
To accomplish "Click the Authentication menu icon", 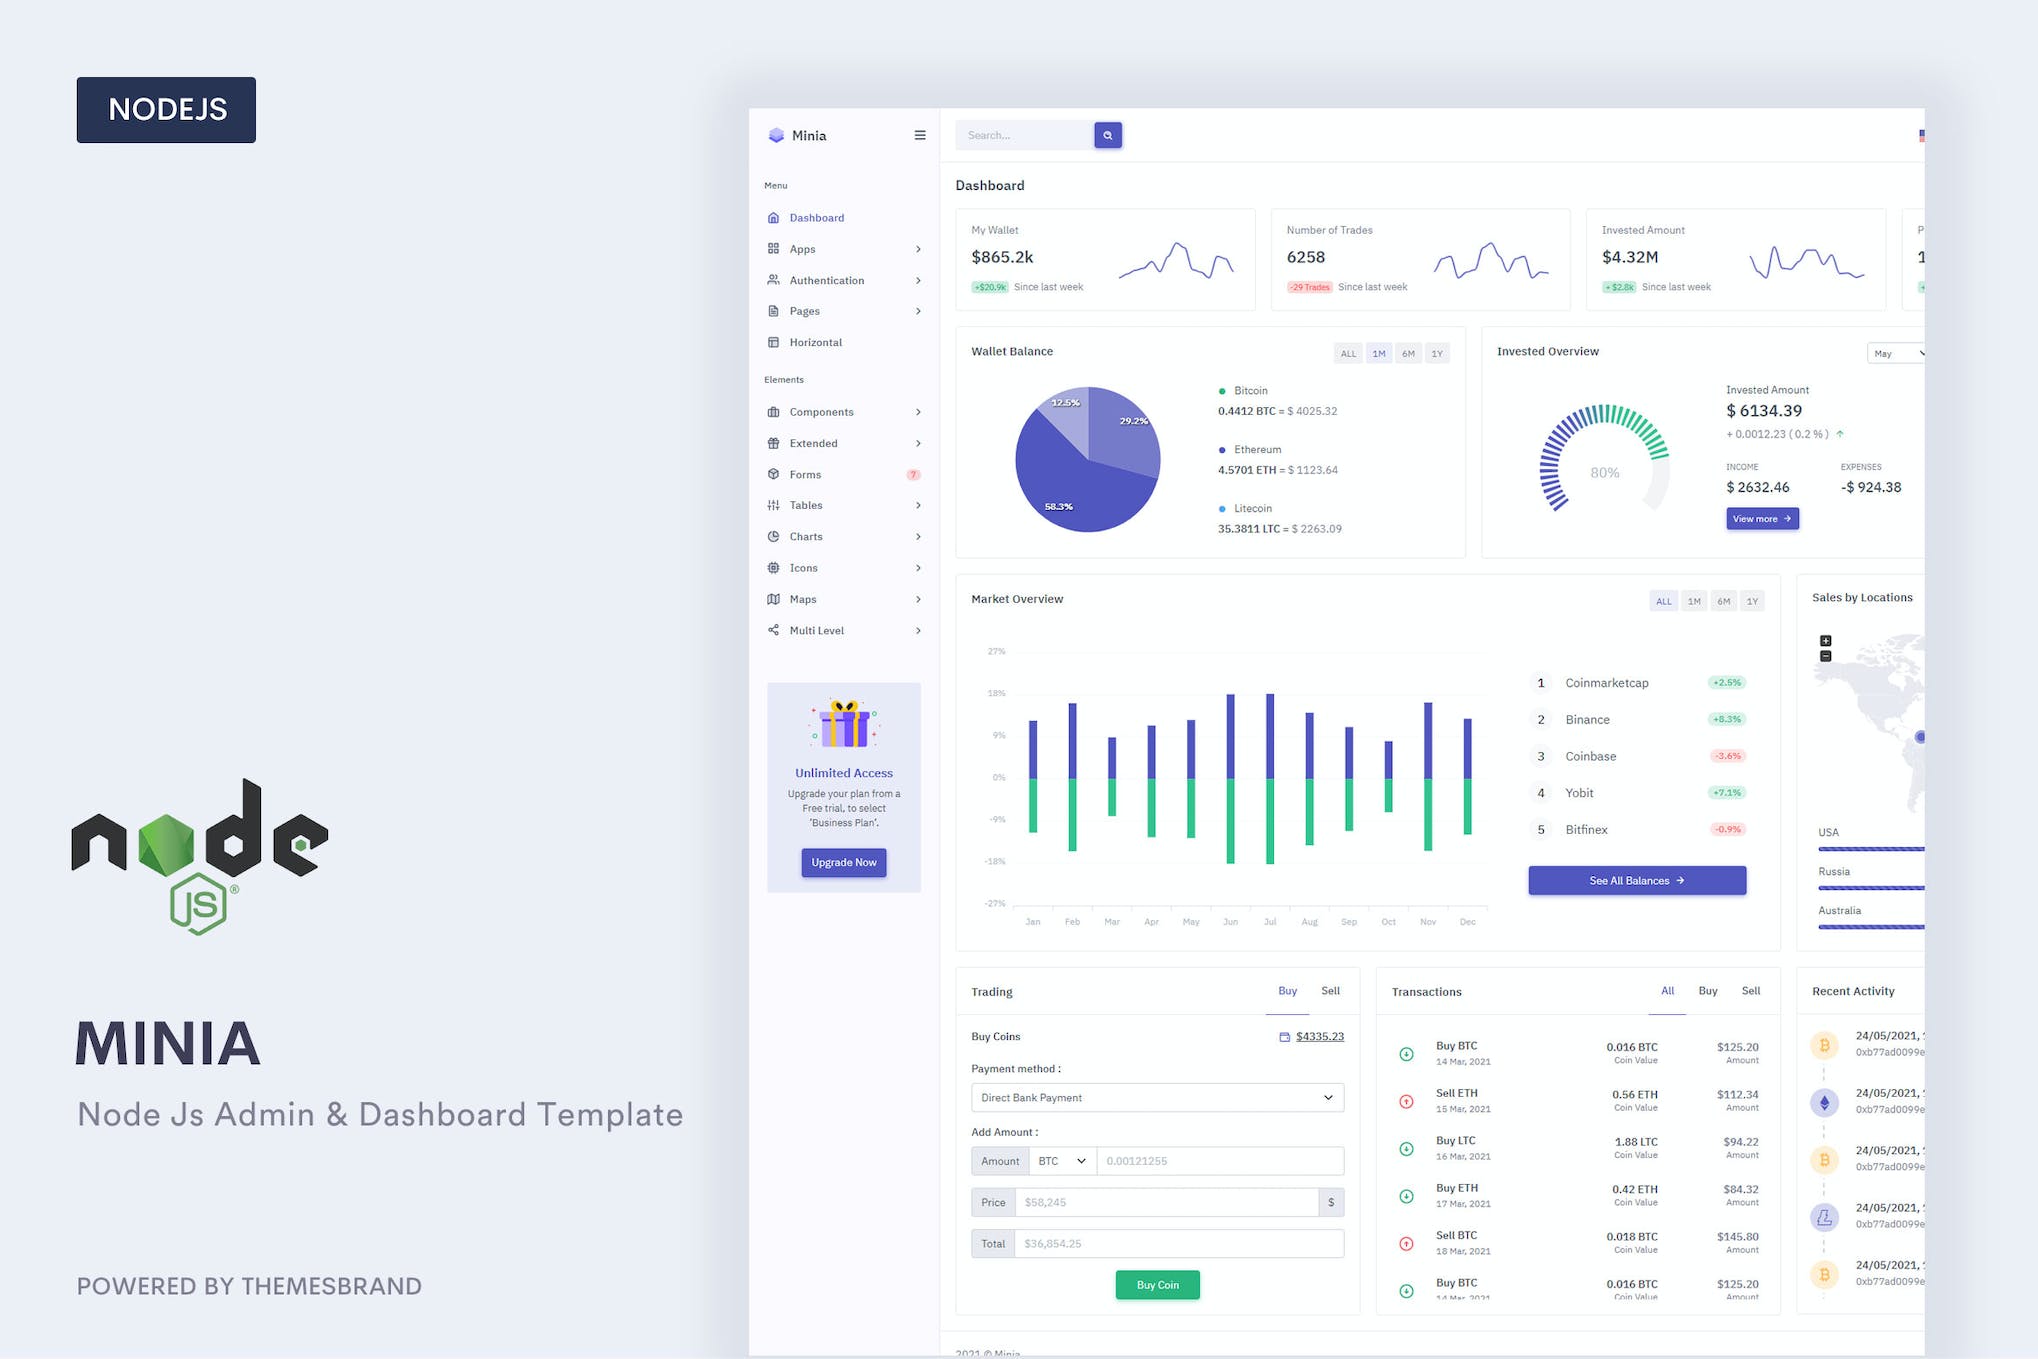I will tap(773, 281).
